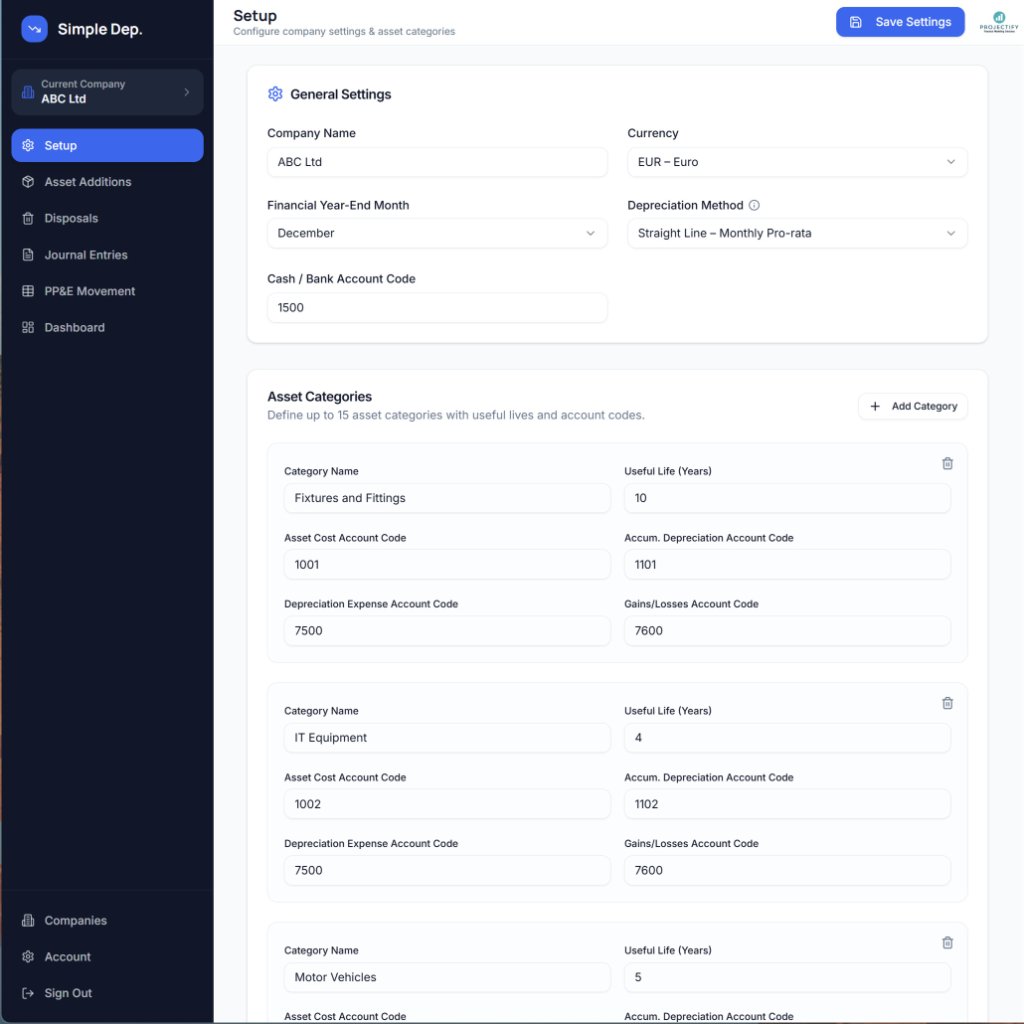
Task: Go to Asset Additions
Action: (108, 182)
